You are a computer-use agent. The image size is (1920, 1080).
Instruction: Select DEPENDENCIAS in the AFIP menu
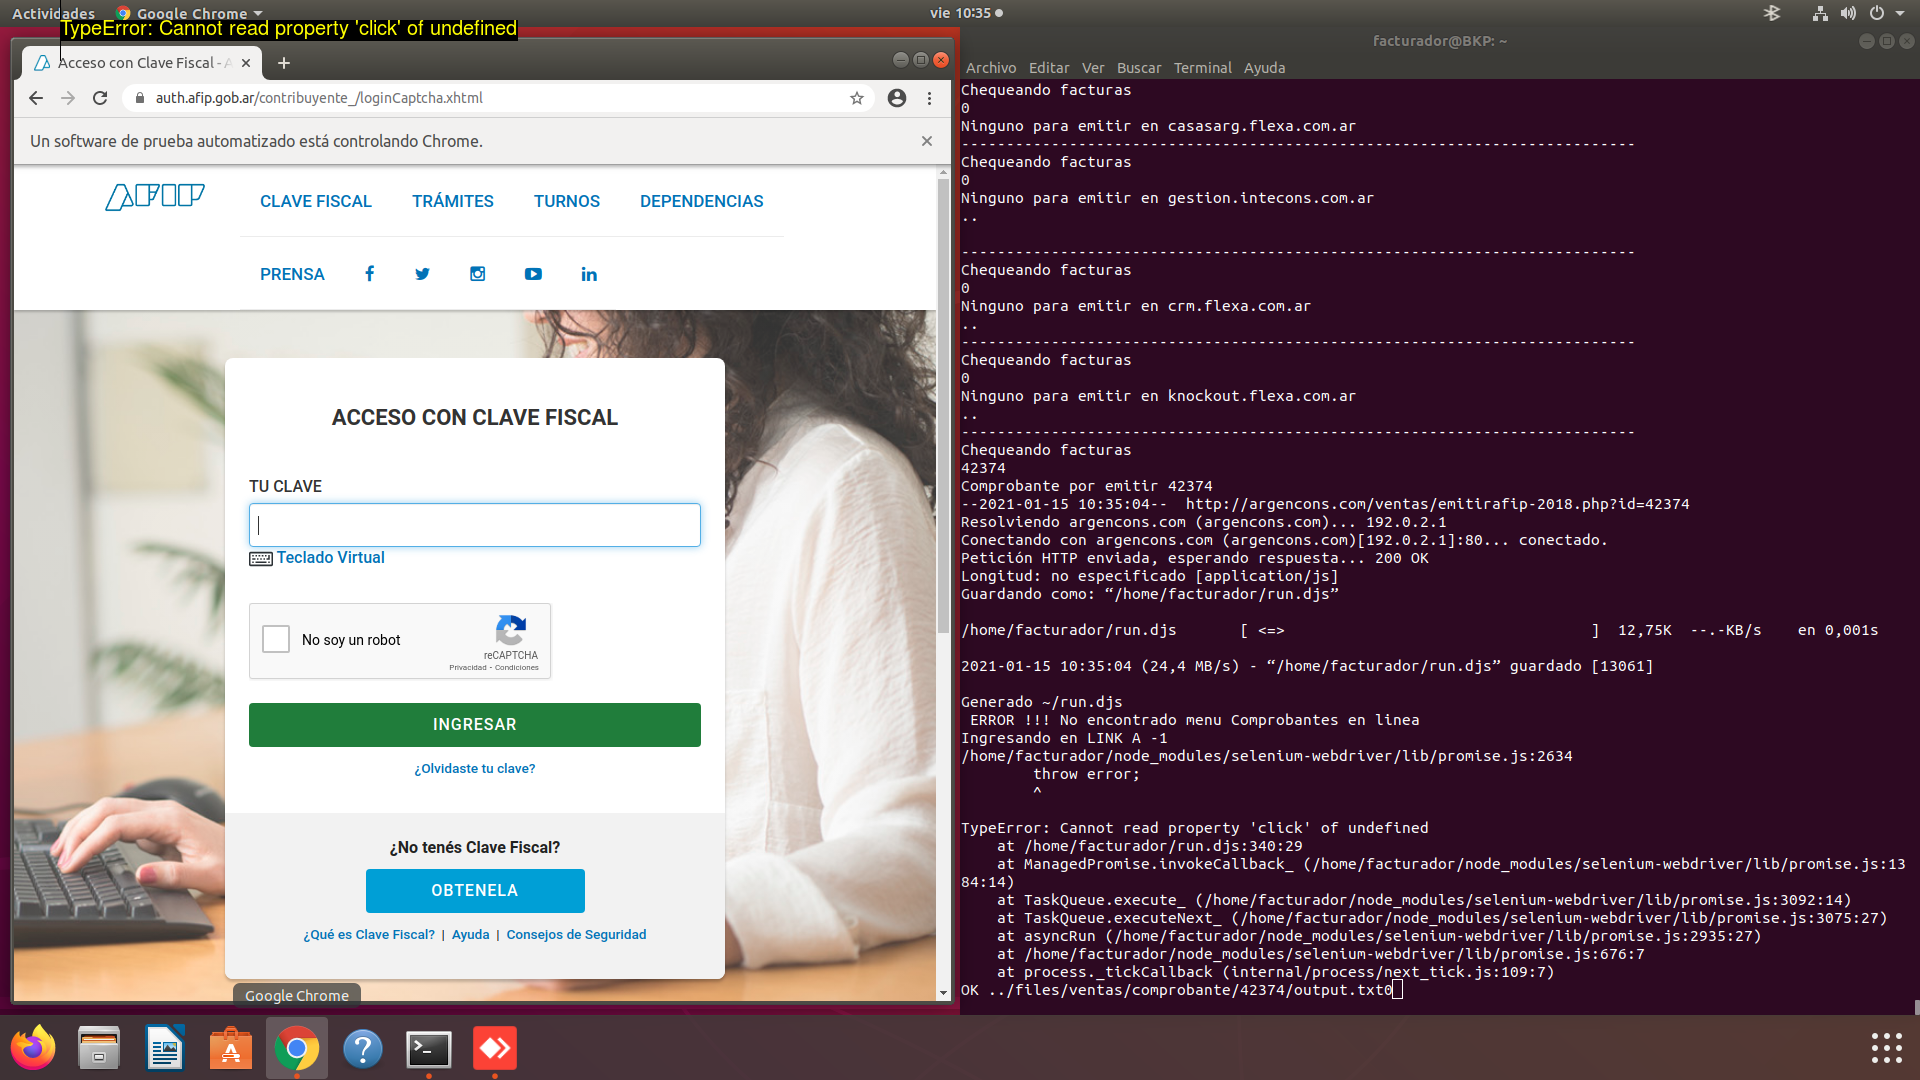point(702,201)
